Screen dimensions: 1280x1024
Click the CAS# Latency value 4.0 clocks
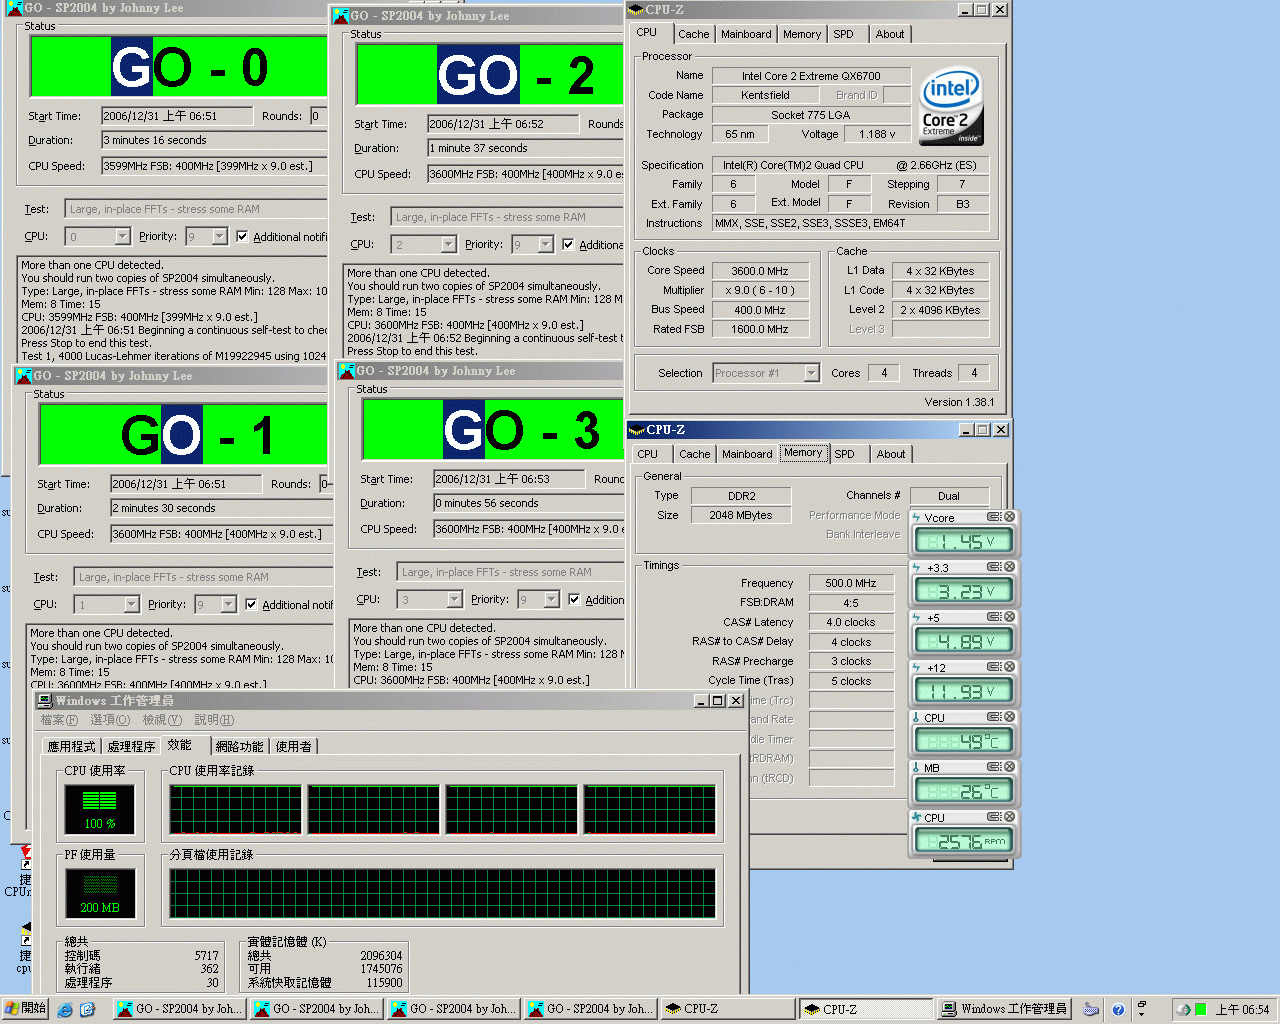pos(851,622)
